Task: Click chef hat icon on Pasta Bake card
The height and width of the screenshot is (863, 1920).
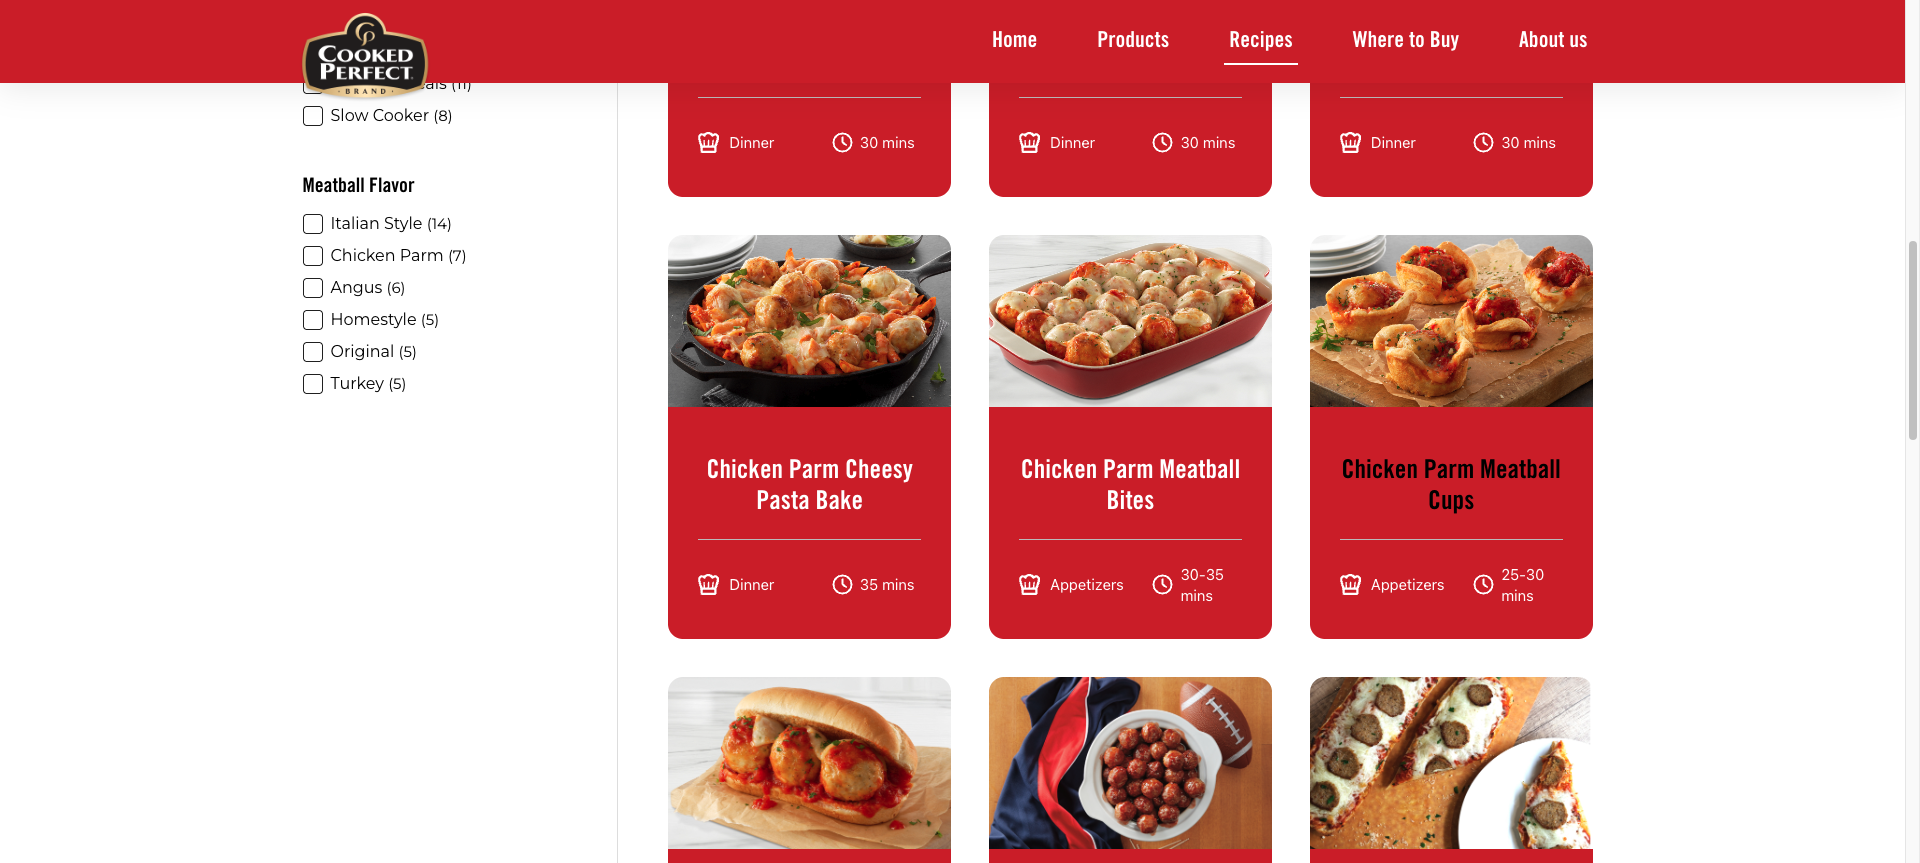Action: pos(708,585)
